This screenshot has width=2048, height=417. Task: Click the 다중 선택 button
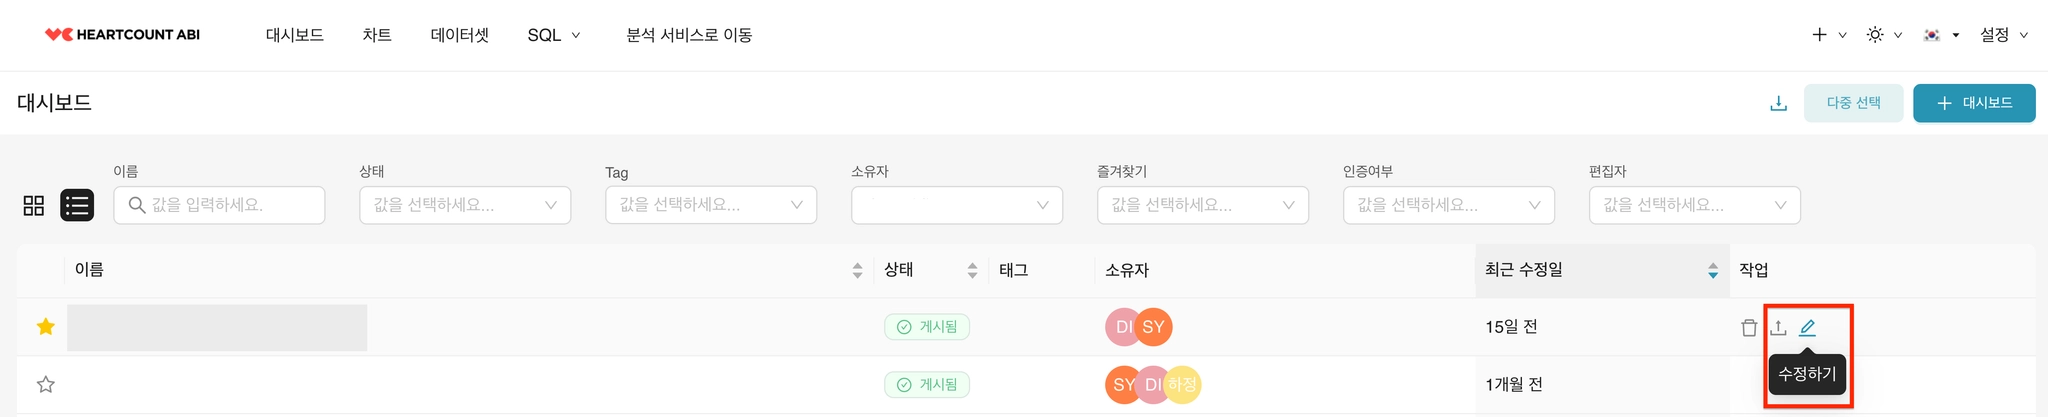(x=1853, y=103)
